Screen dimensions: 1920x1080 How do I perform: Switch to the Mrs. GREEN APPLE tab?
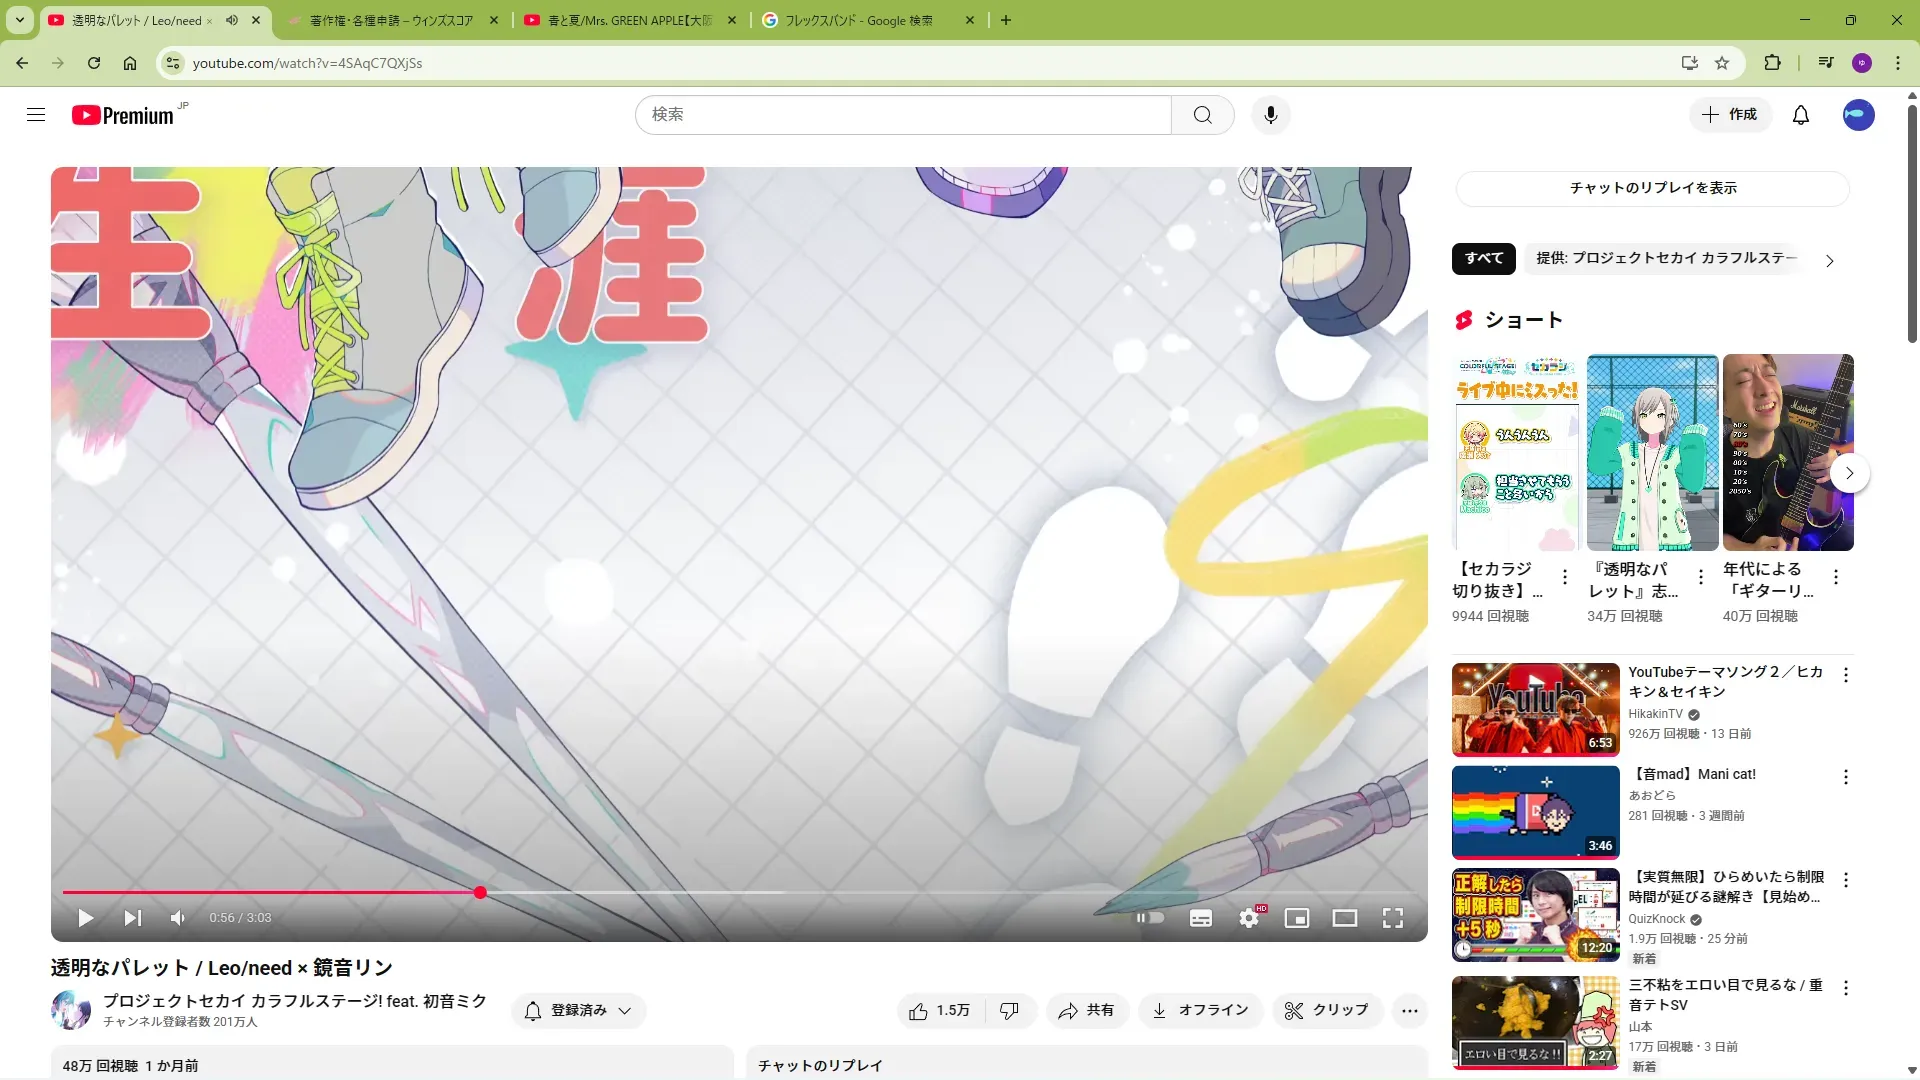click(x=630, y=20)
